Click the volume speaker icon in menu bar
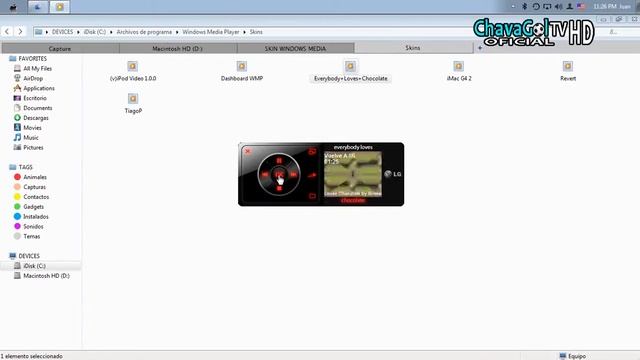Viewport: 640px width, 360px height. pyautogui.click(x=558, y=7)
